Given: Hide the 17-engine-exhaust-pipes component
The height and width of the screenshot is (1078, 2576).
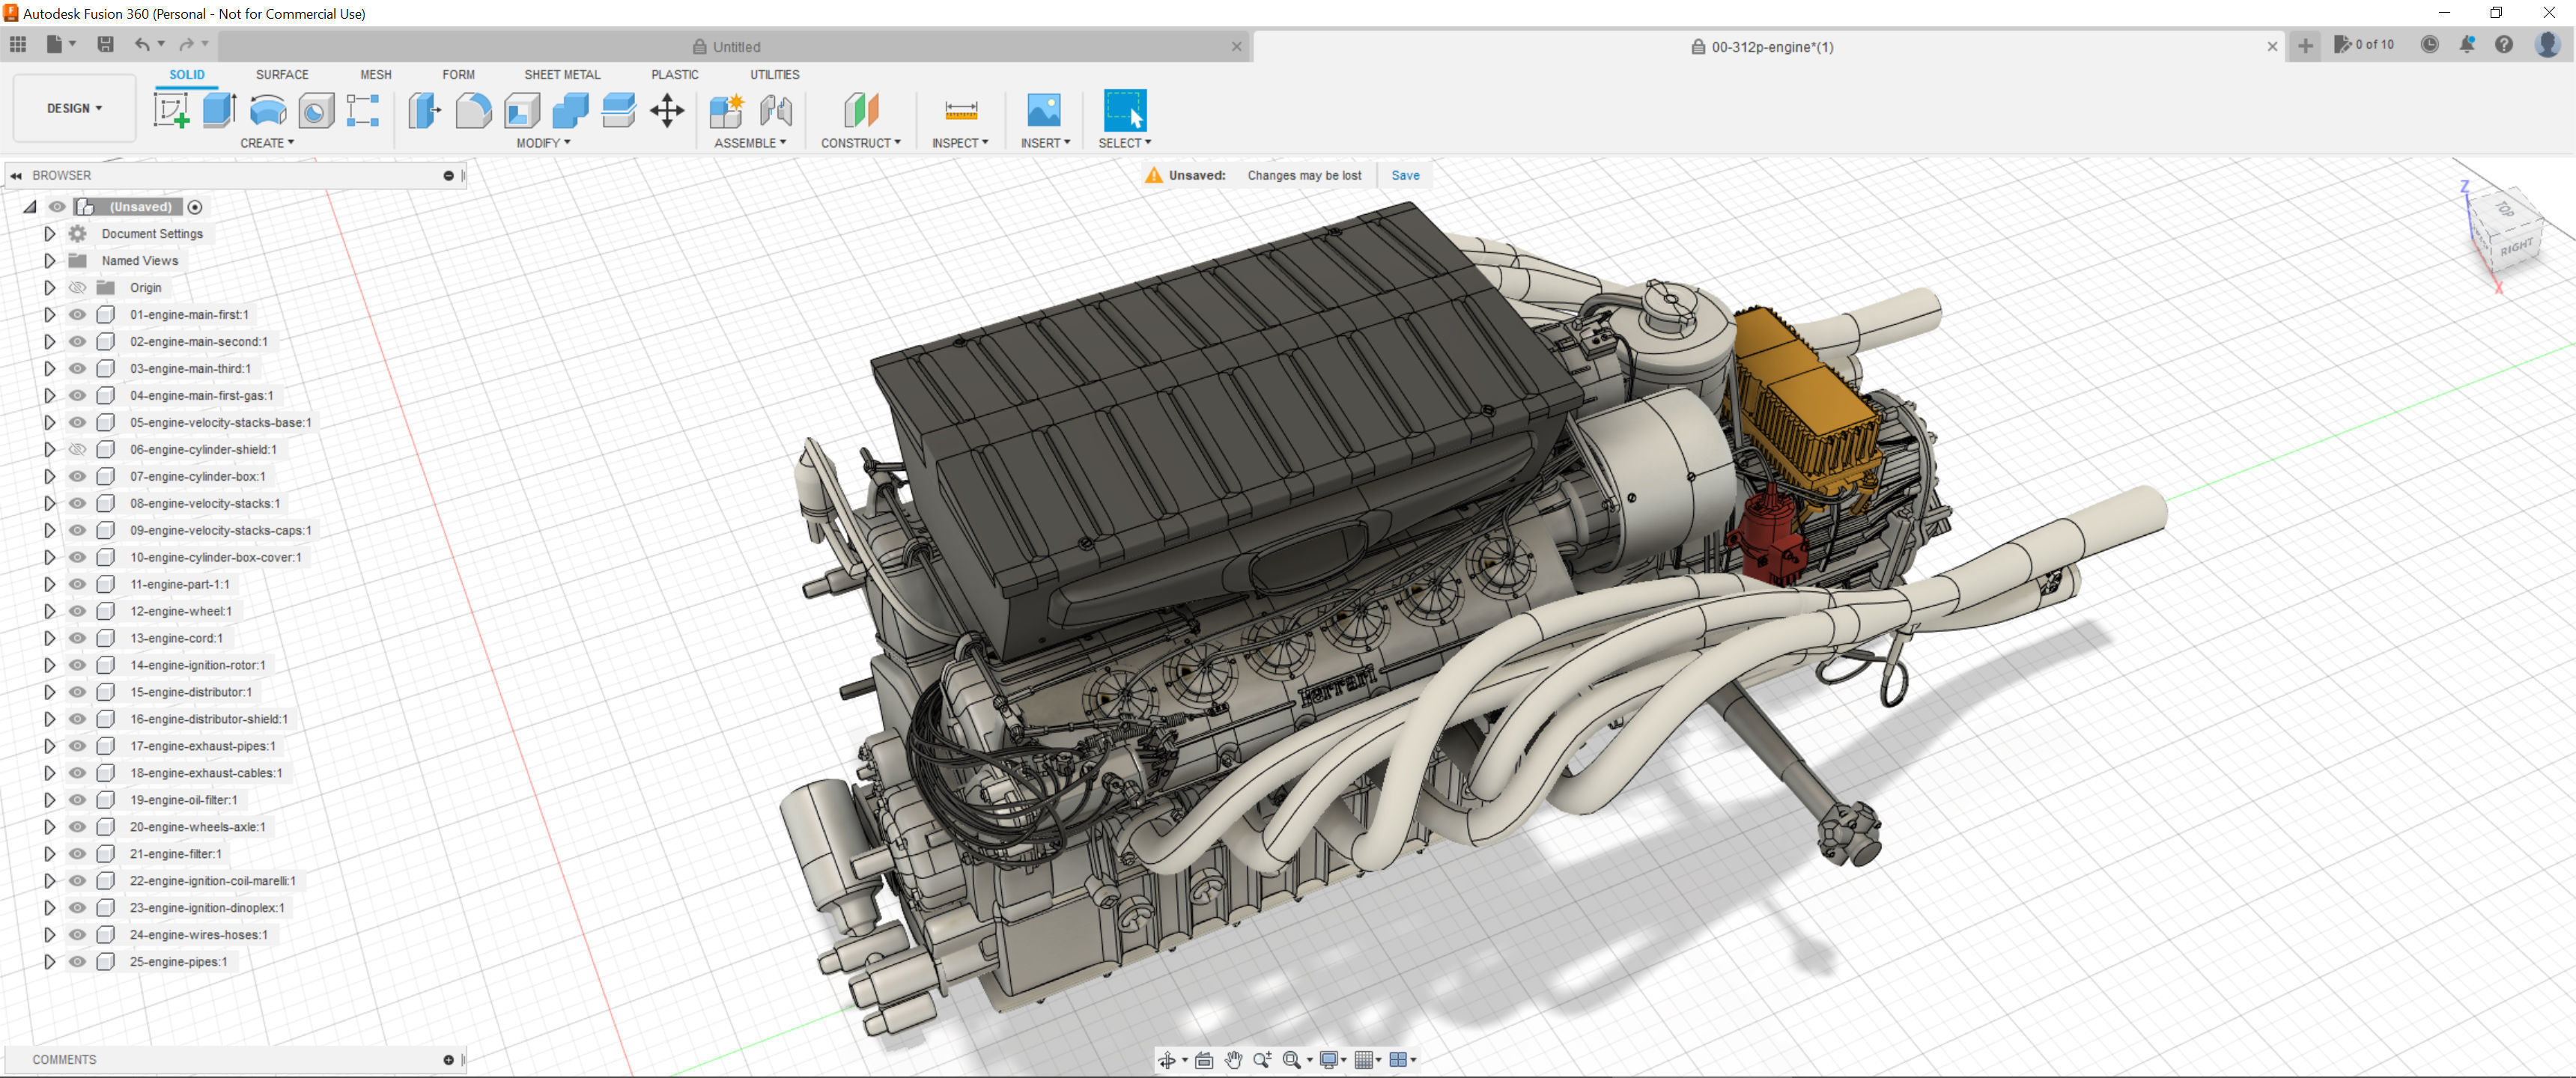Looking at the screenshot, I should pos(77,746).
